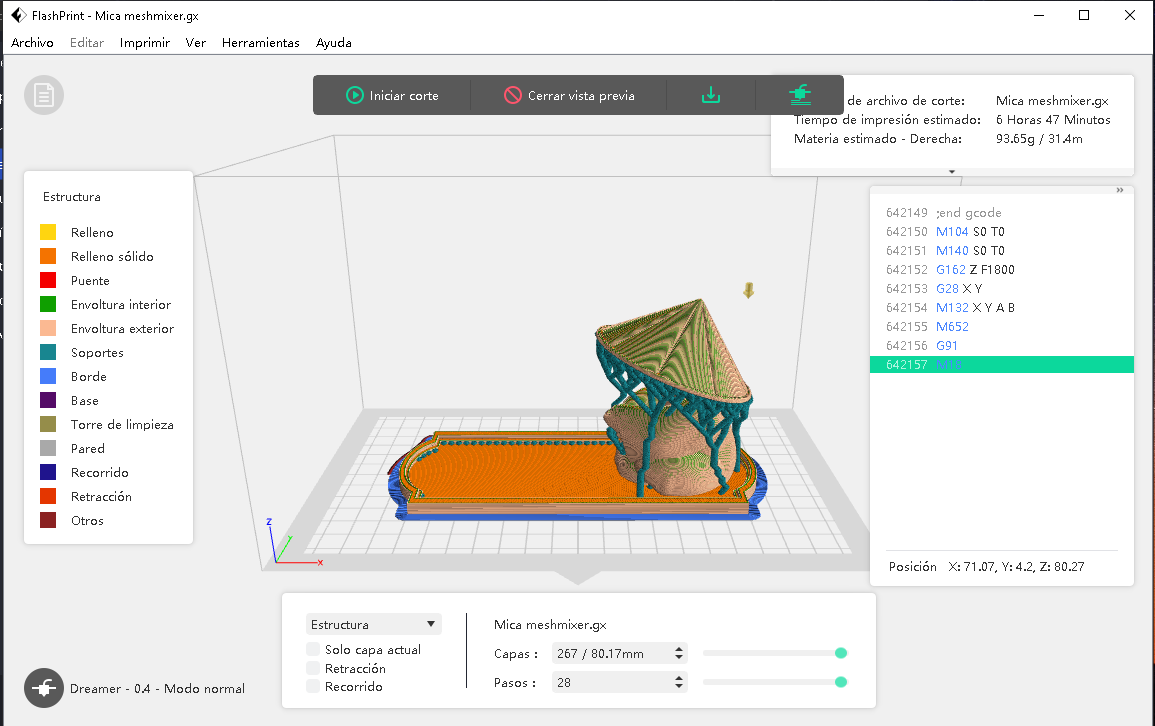
Task: Click the Capas spinner arrows
Action: click(679, 653)
